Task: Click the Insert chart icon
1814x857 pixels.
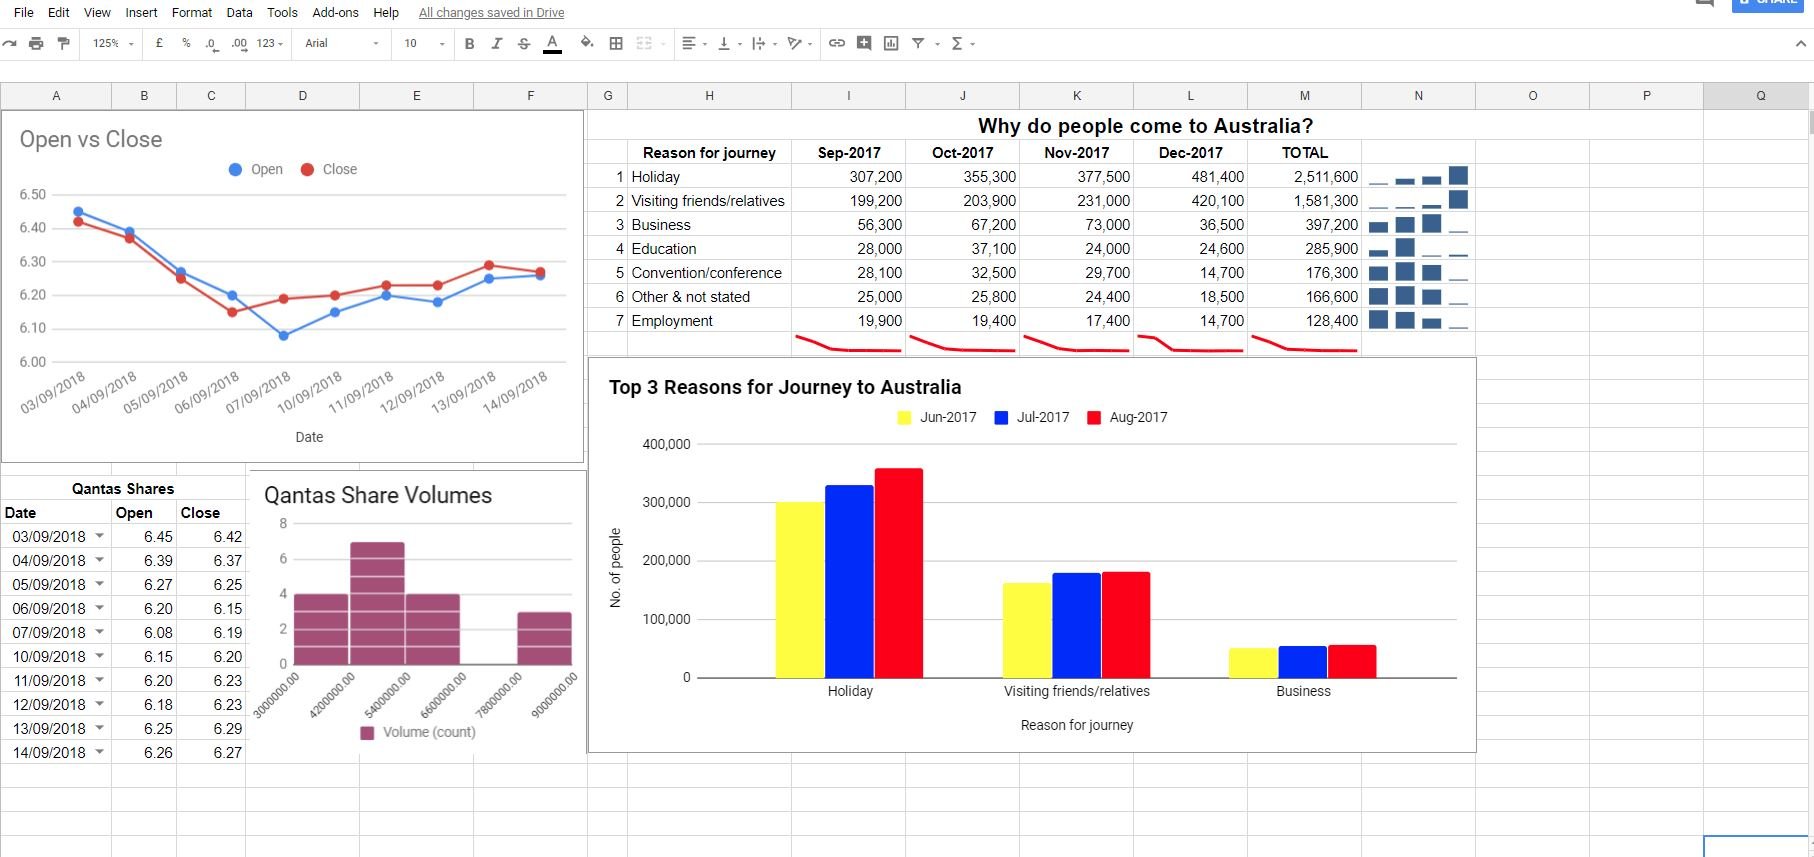Action: (x=891, y=43)
